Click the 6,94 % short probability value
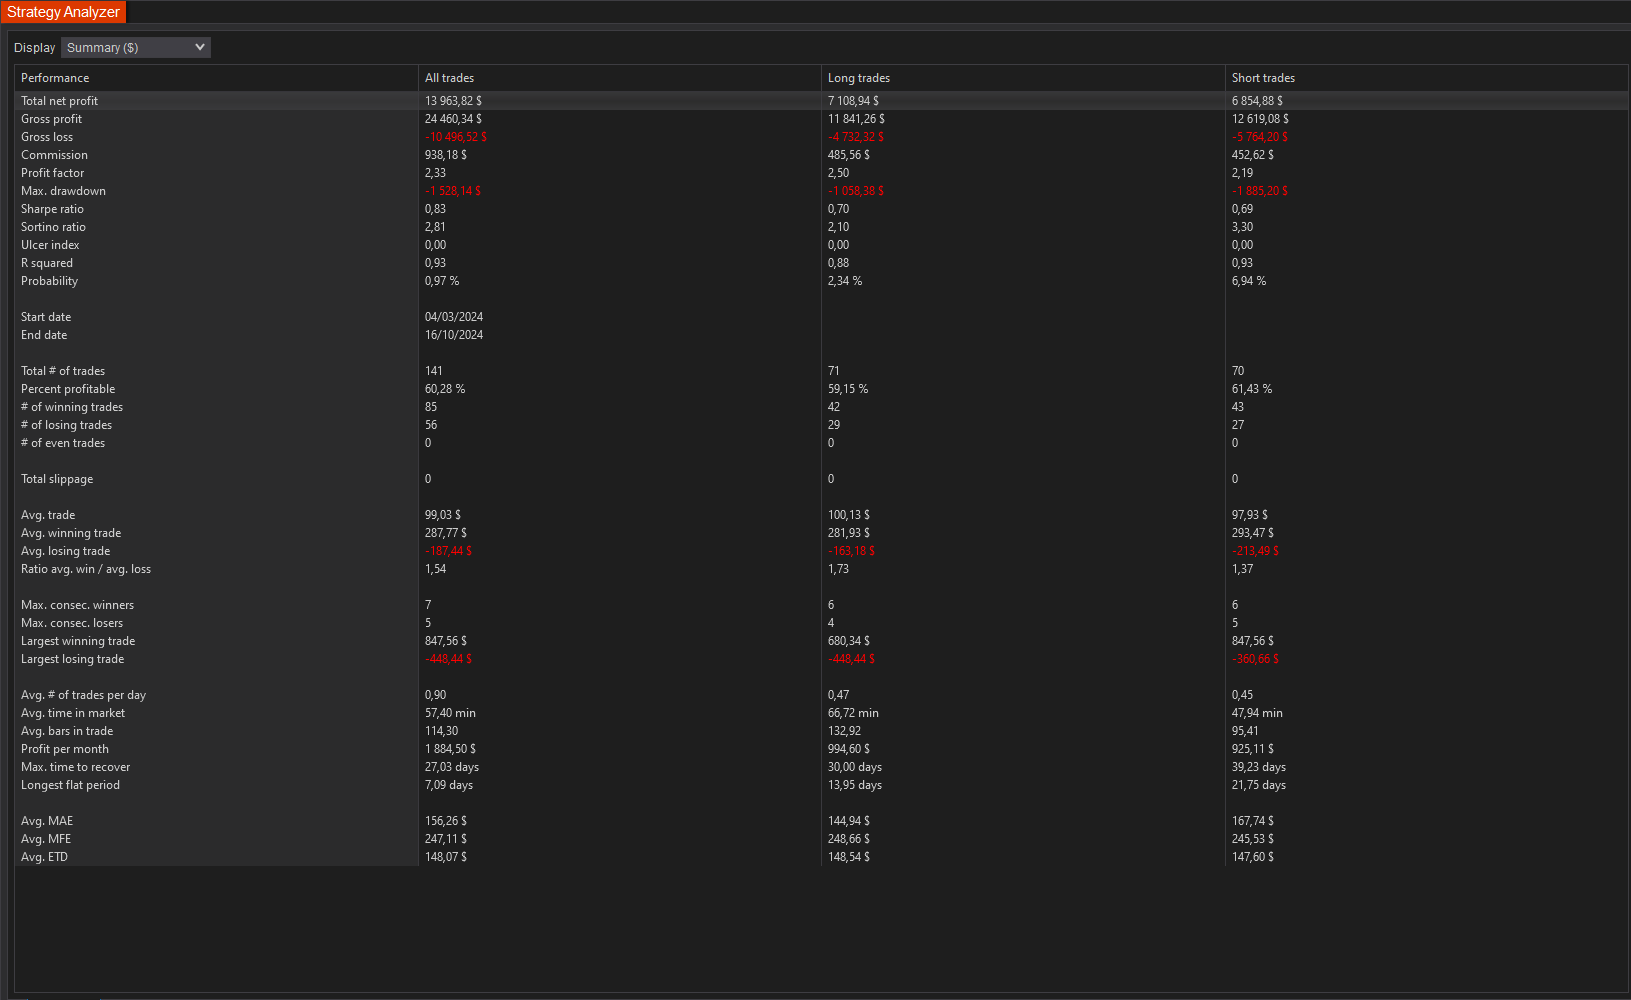 tap(1249, 281)
